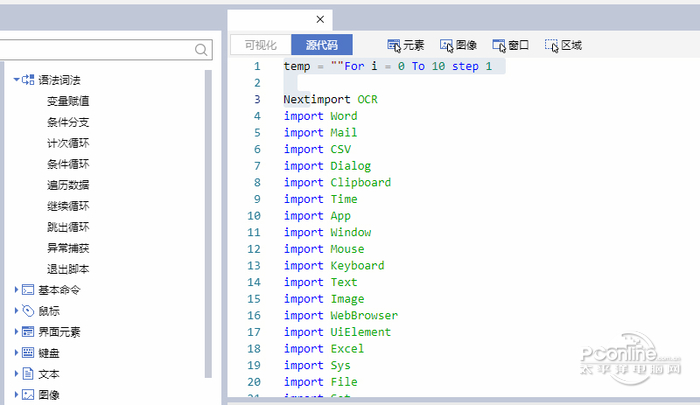700x405 pixels.
Task: Click the 文本 category icon
Action: [28, 374]
